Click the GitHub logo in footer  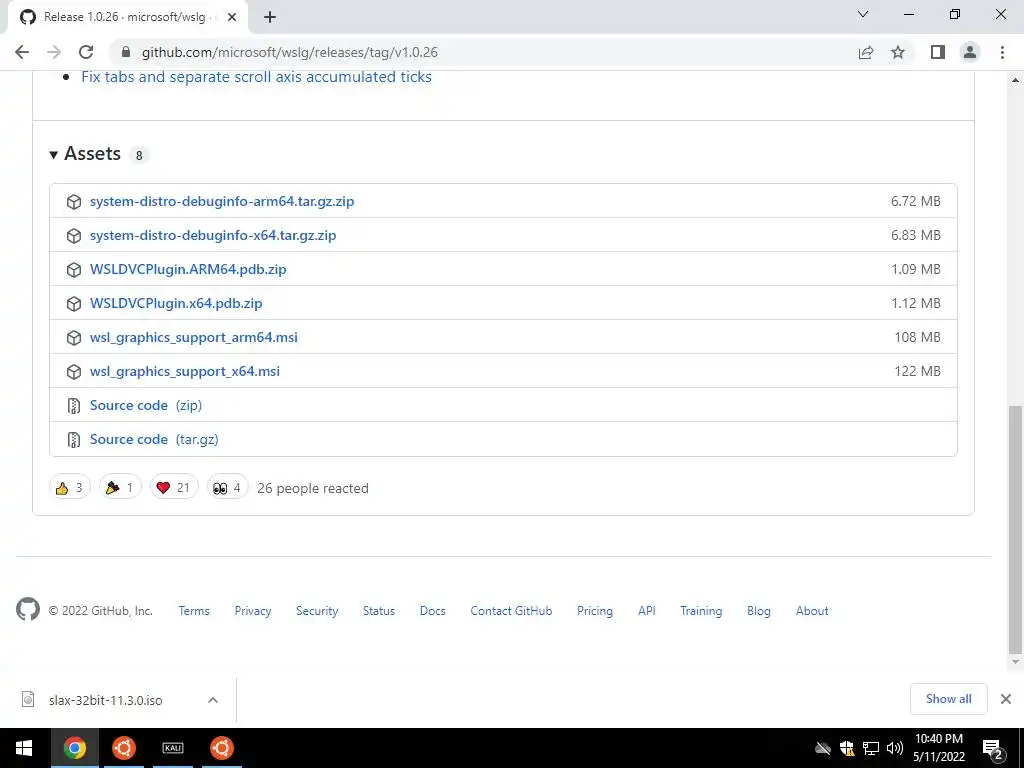coord(27,609)
